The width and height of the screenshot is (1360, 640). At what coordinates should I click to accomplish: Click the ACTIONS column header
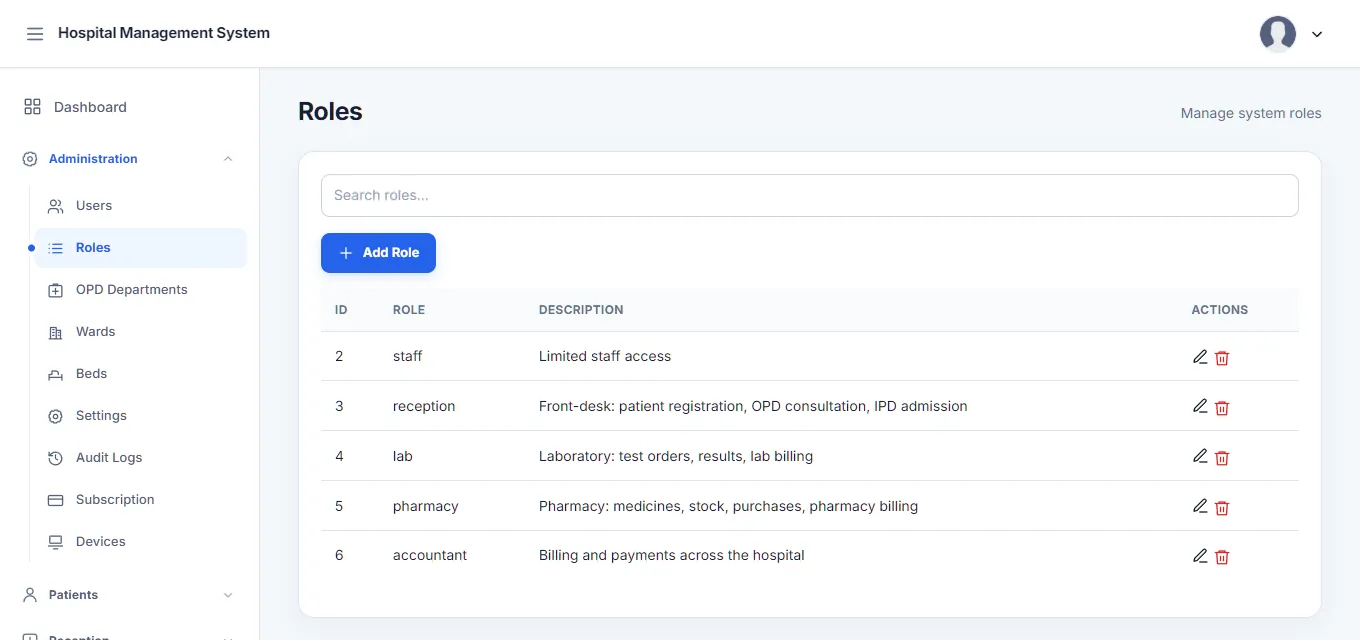[1220, 310]
